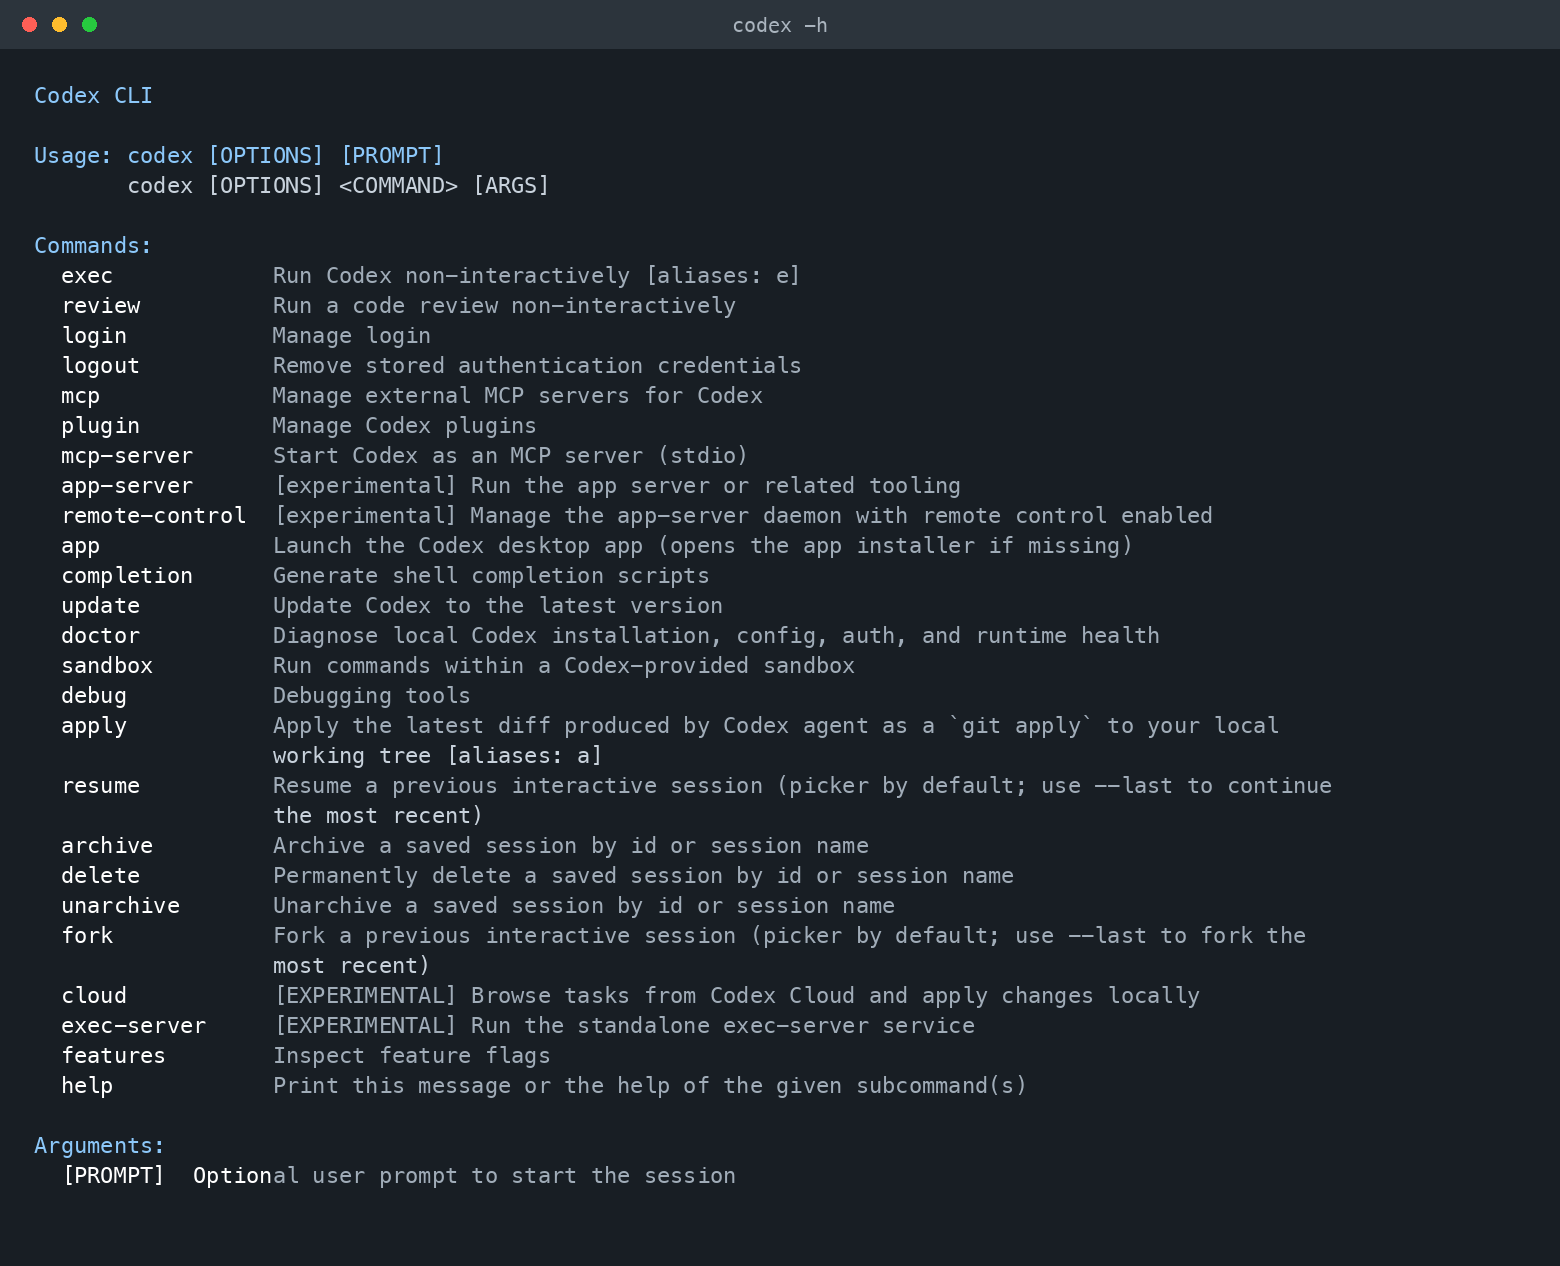Click 'the most recent)' line under resume
The width and height of the screenshot is (1560, 1266).
(x=378, y=816)
